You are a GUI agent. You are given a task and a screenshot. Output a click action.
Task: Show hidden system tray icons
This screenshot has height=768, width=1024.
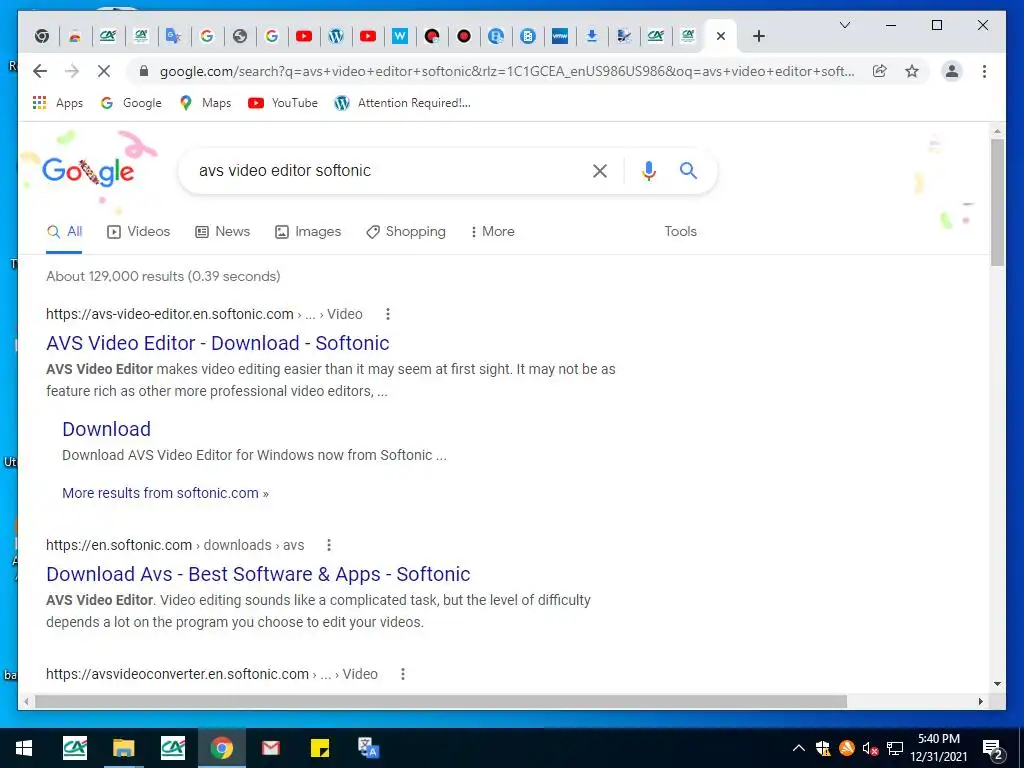[799, 748]
